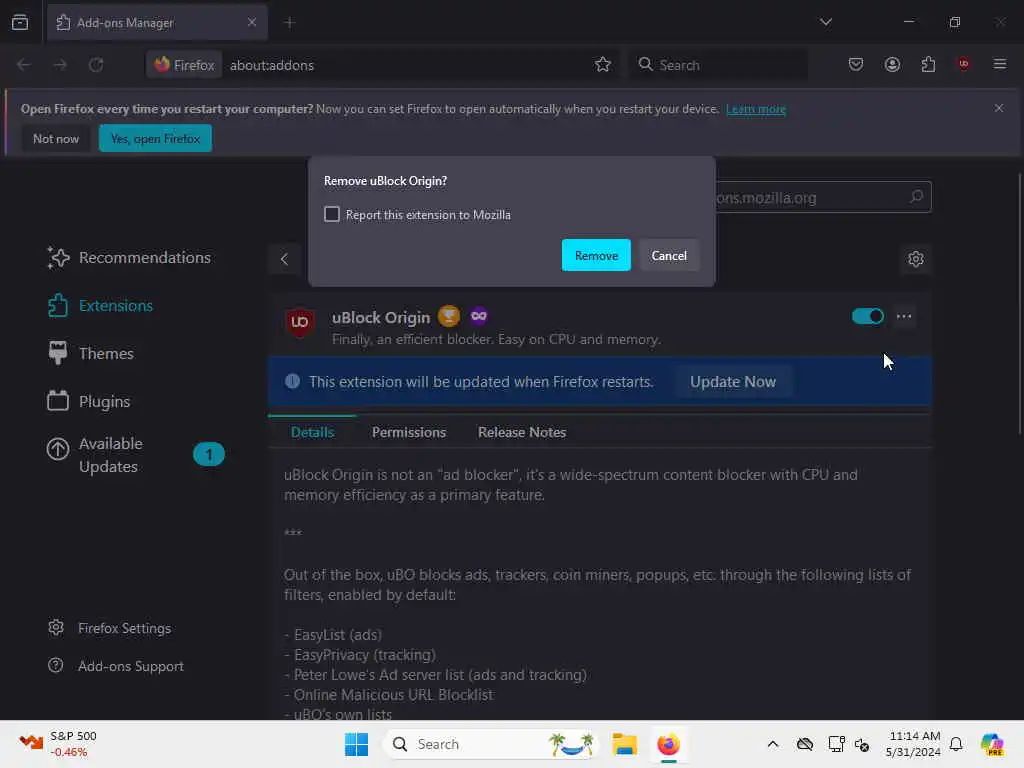The image size is (1024, 768).
Task: Open the clock showing 11:14 AM
Action: [x=913, y=744]
